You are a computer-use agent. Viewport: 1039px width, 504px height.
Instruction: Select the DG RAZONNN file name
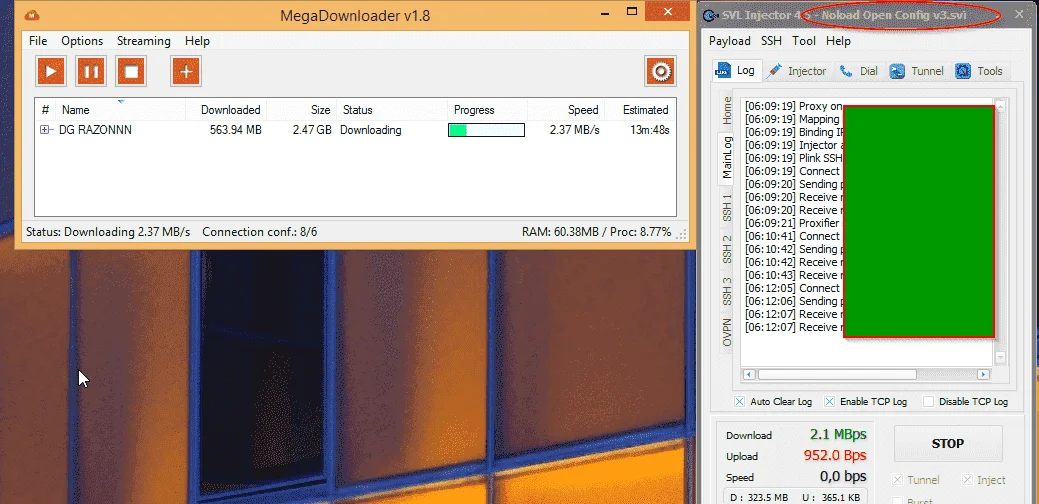pyautogui.click(x=95, y=130)
